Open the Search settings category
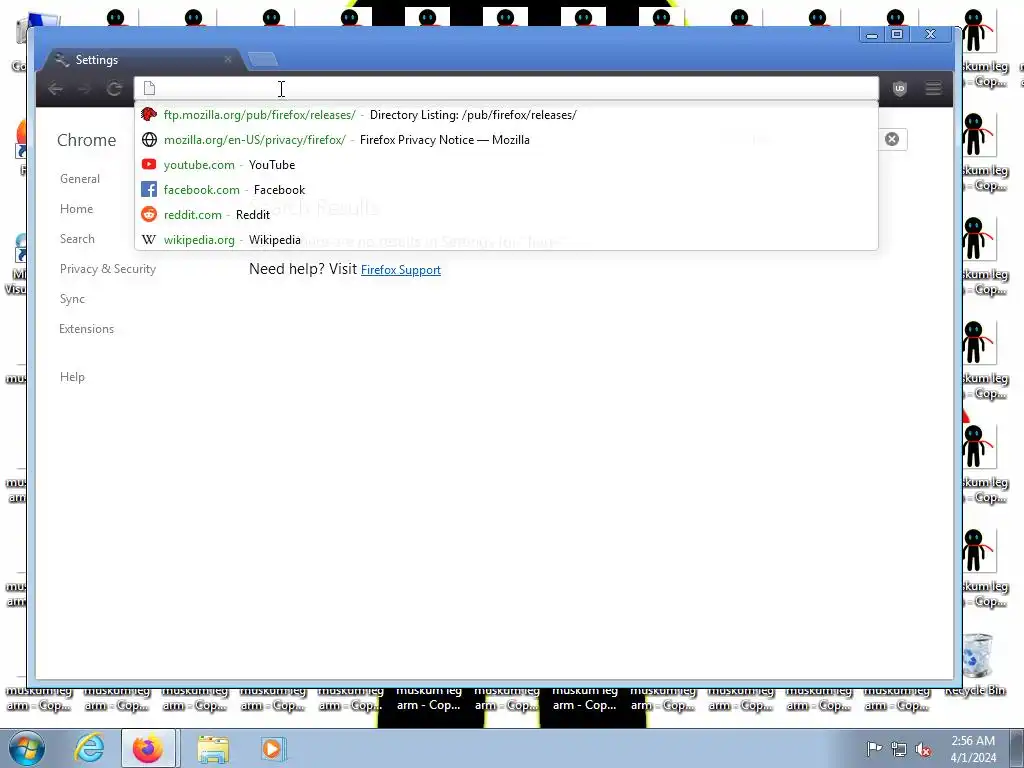Viewport: 1024px width, 768px height. (x=77, y=239)
